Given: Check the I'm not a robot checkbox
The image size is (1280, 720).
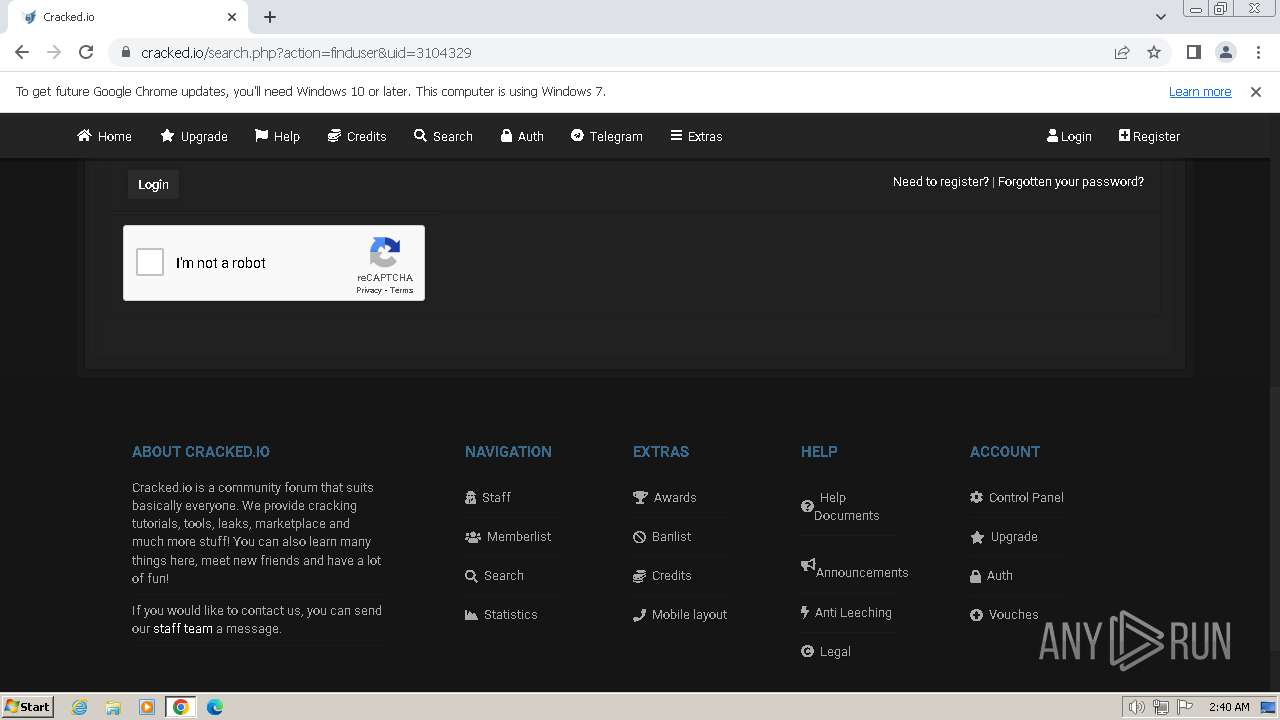Looking at the screenshot, I should (150, 262).
